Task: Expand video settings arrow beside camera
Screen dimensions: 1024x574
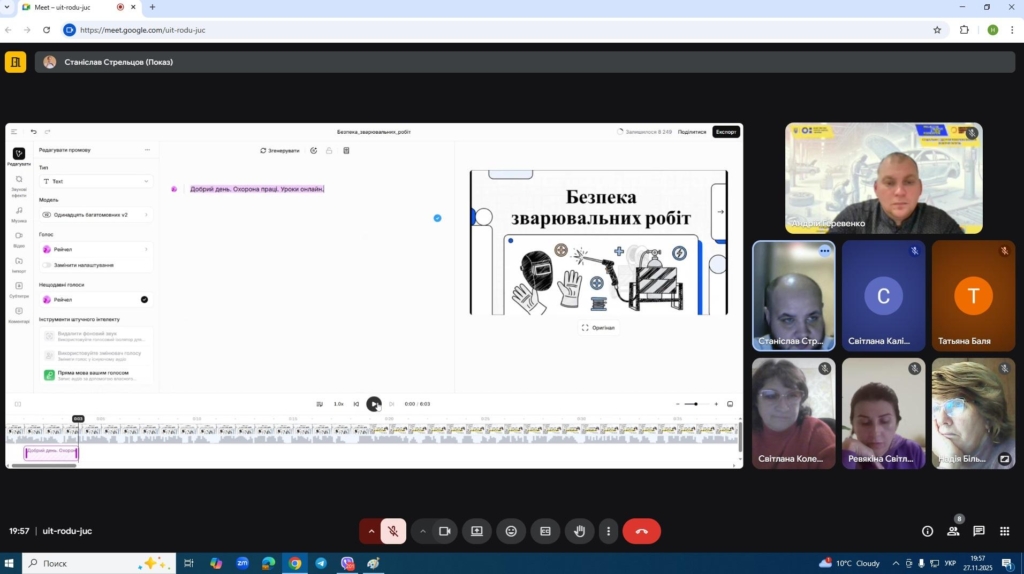Action: point(422,531)
